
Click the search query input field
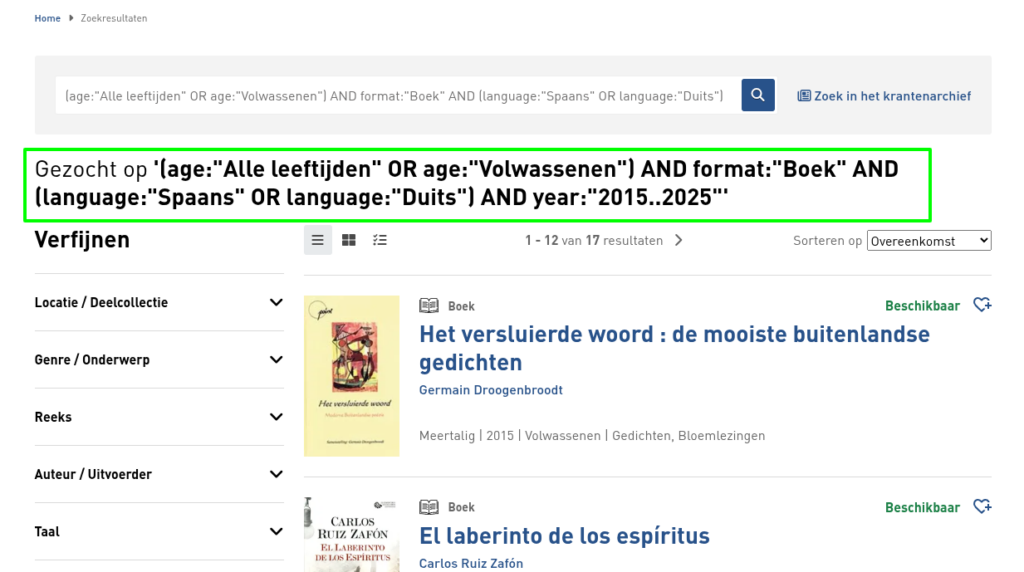click(x=395, y=96)
